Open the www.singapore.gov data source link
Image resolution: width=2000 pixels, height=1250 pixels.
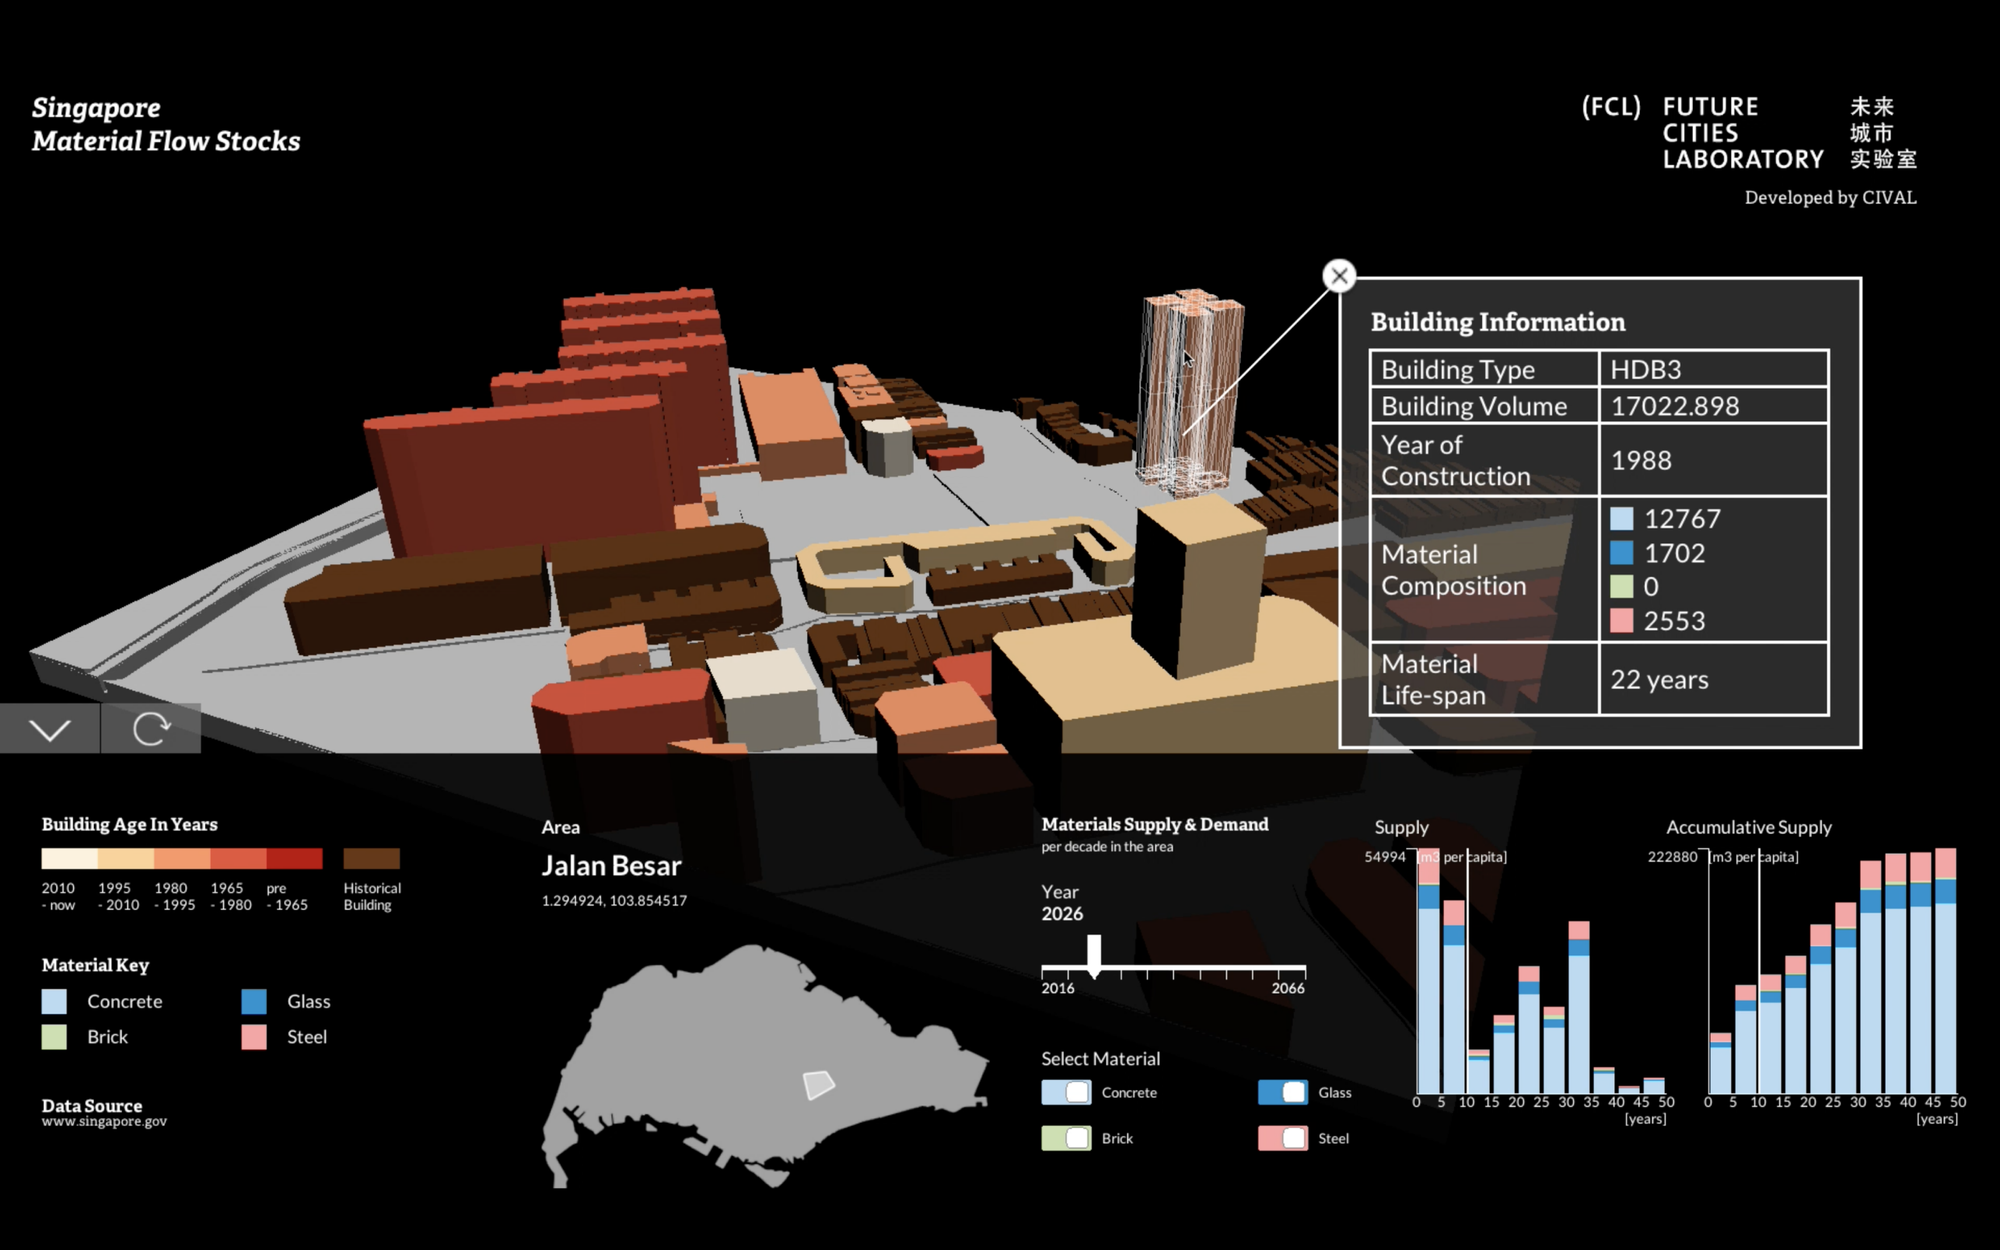pos(104,1122)
